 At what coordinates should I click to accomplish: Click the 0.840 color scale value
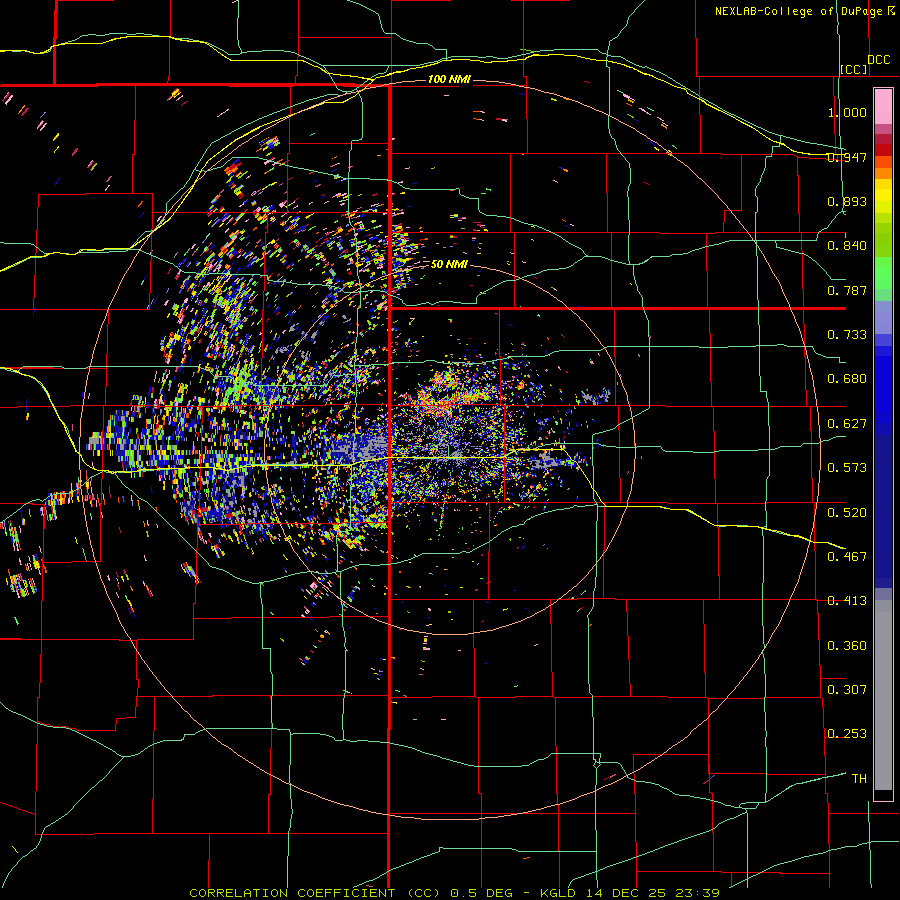(847, 246)
